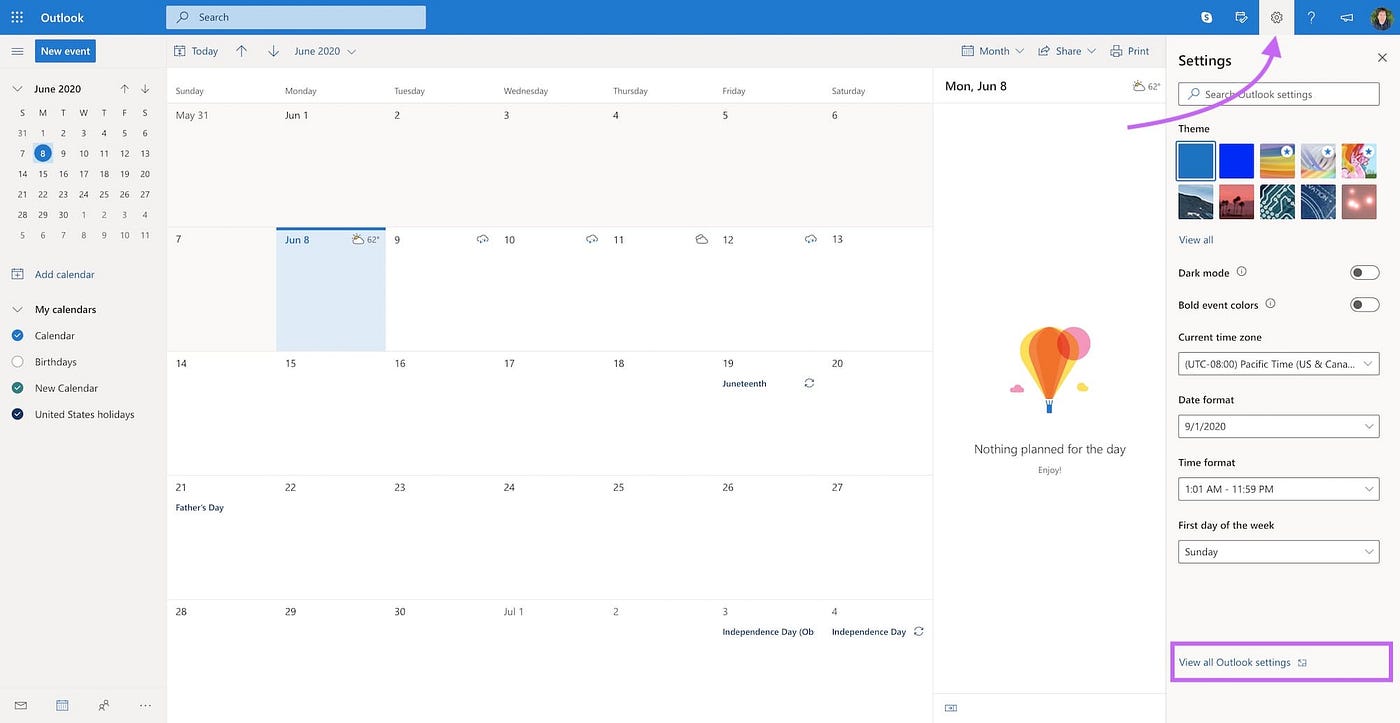The height and width of the screenshot is (723, 1400).
Task: Open Date format dropdown
Action: point(1278,426)
